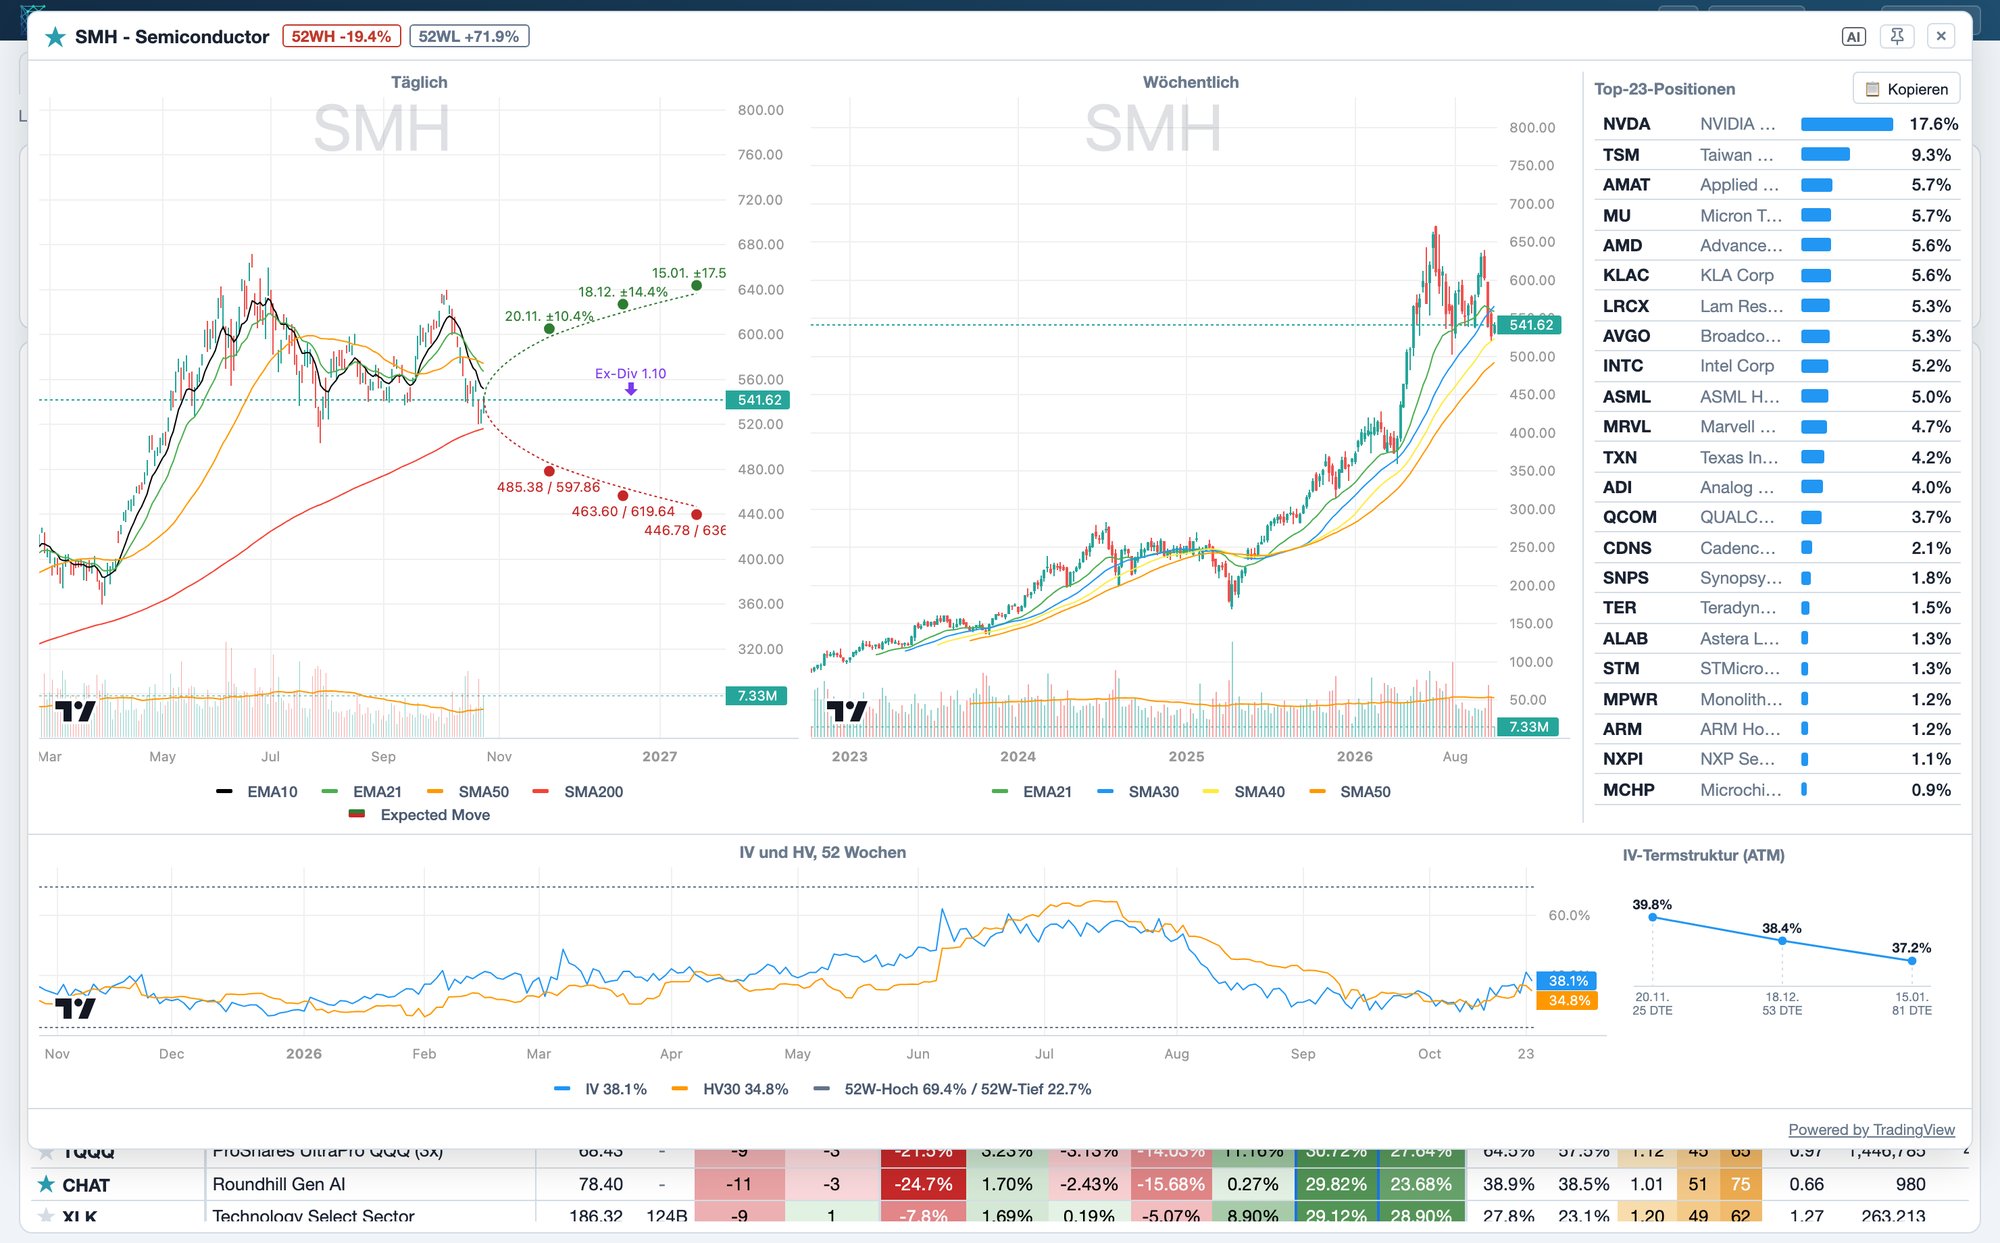Toggle SMA30 legend on weekly chart
Viewport: 2000px width, 1243px height.
point(1138,791)
